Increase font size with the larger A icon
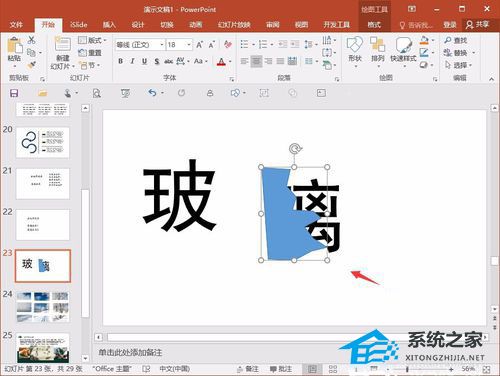 coord(199,45)
